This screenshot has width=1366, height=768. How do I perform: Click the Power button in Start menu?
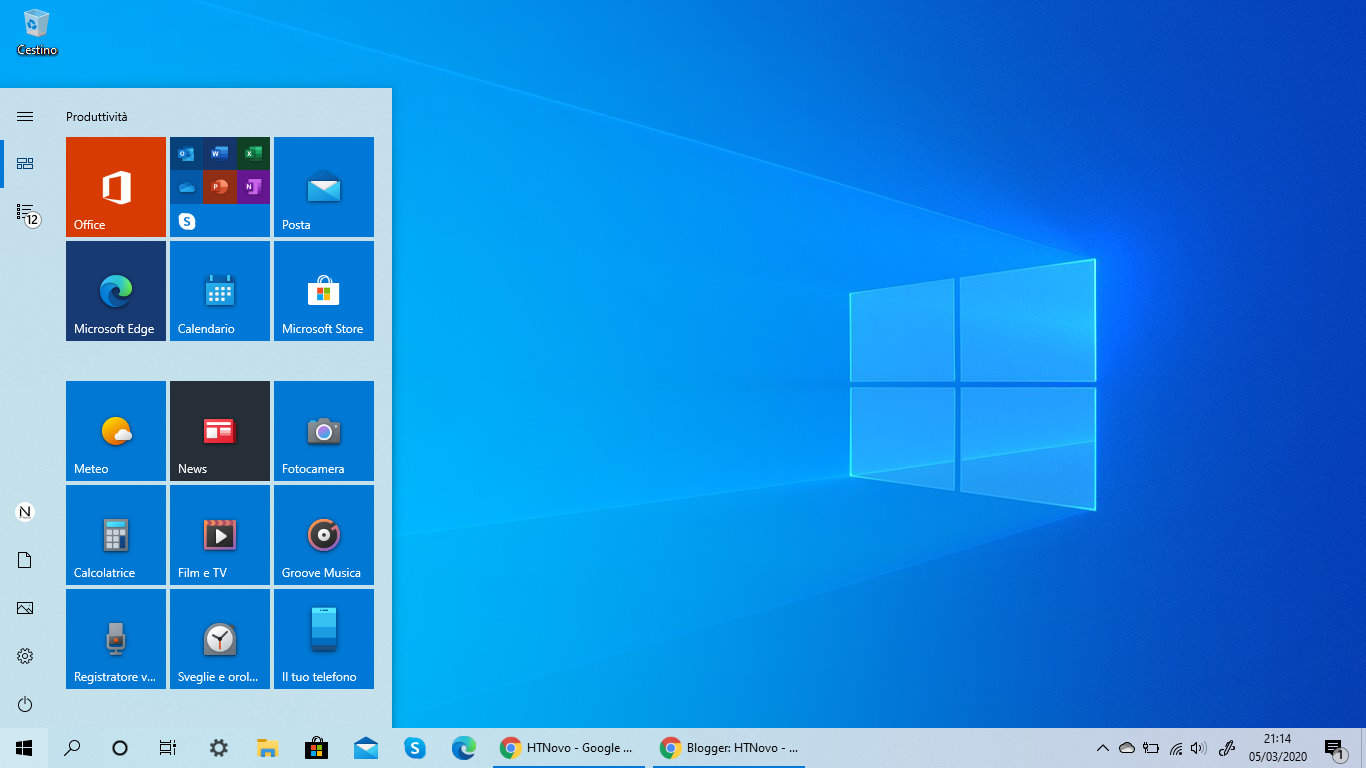pos(24,704)
